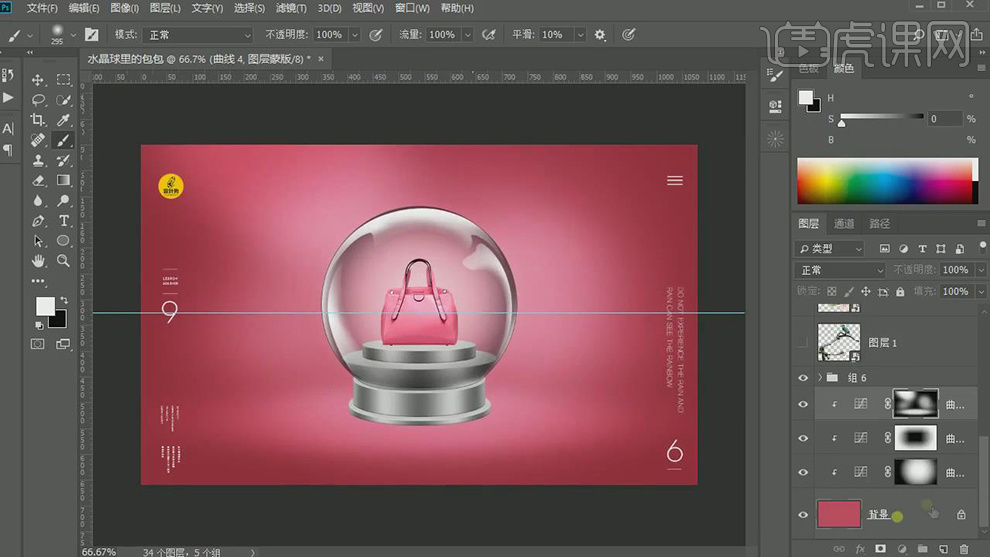Hide the 组 6 layer group
Viewport: 990px width, 557px height.
tap(802, 378)
